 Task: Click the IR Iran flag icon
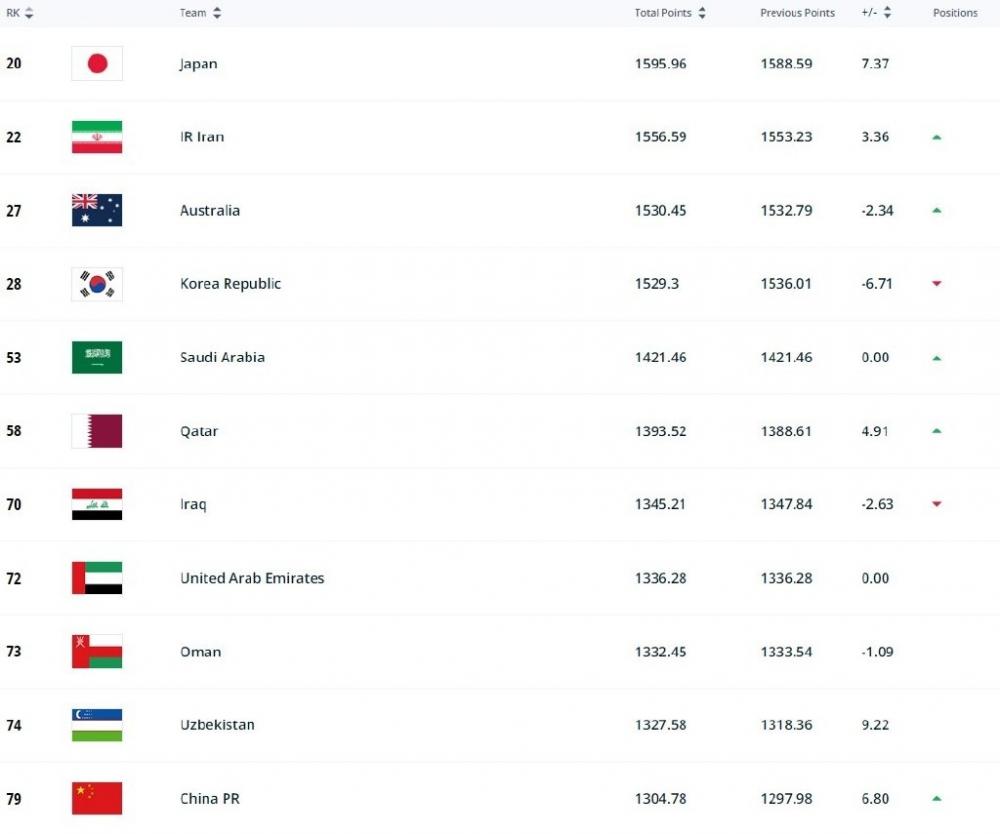coord(97,137)
